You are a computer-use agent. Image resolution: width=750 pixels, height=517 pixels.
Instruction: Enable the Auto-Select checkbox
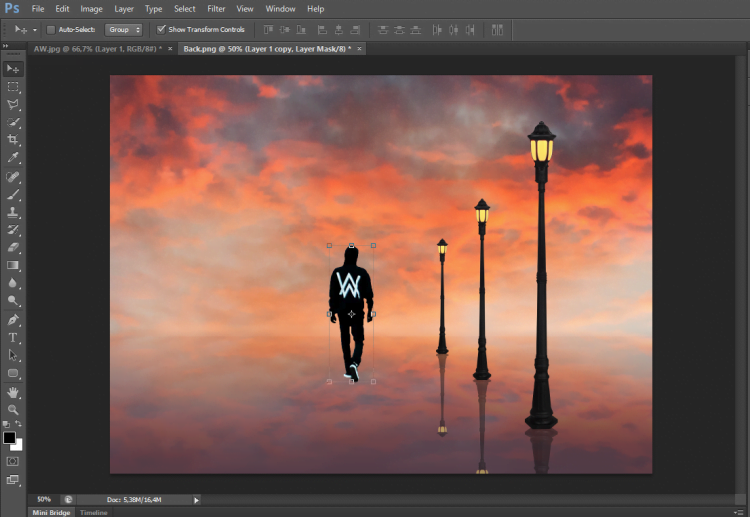[x=52, y=30]
